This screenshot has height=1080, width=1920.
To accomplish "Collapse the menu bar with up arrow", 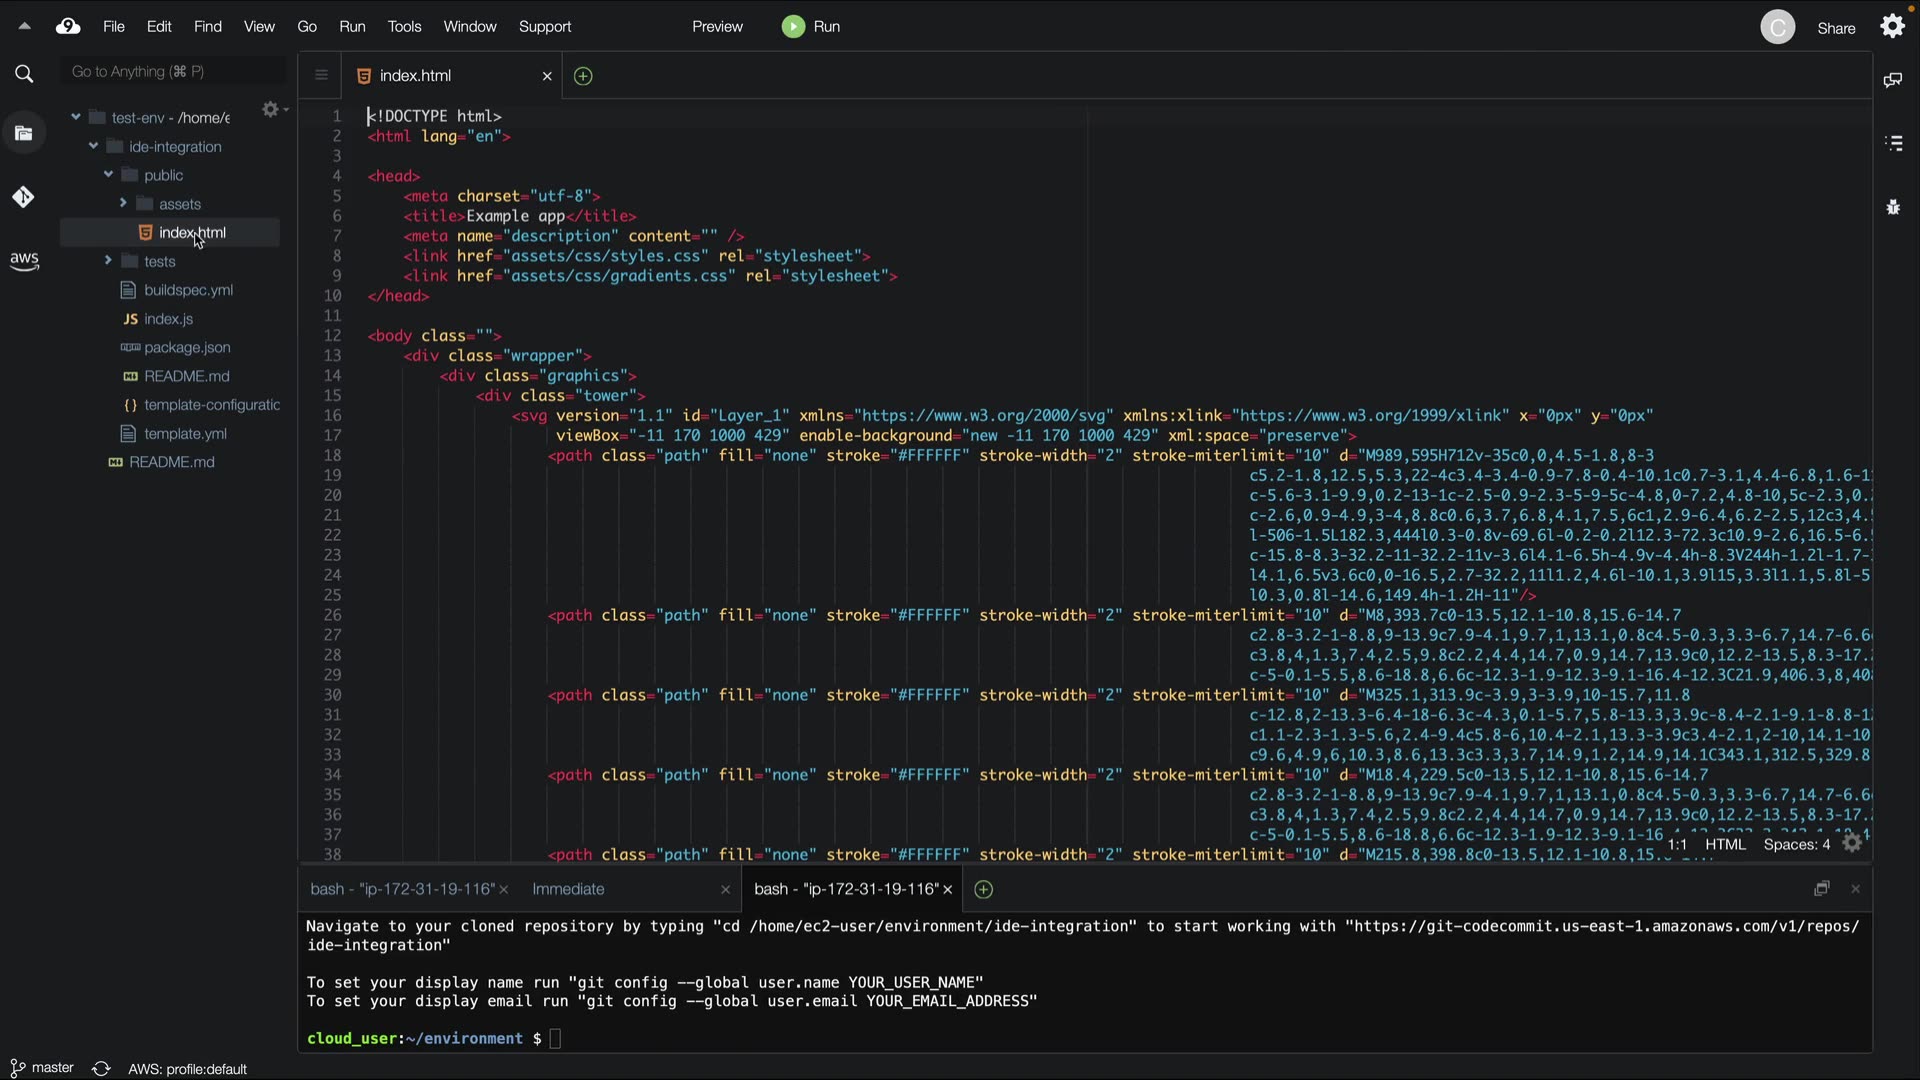I will pyautogui.click(x=24, y=27).
